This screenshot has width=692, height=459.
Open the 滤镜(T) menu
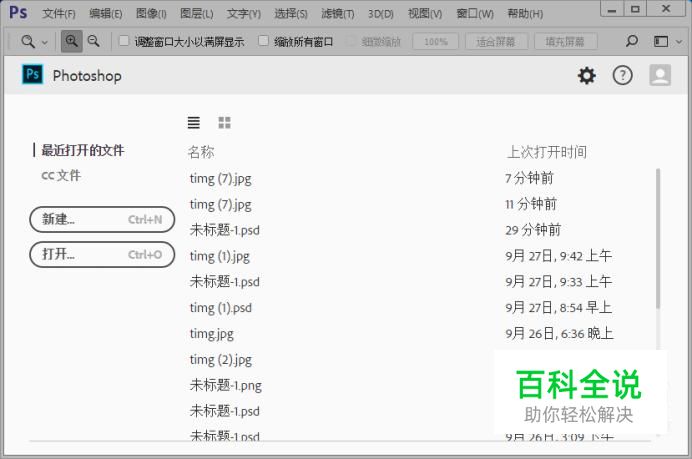point(338,14)
